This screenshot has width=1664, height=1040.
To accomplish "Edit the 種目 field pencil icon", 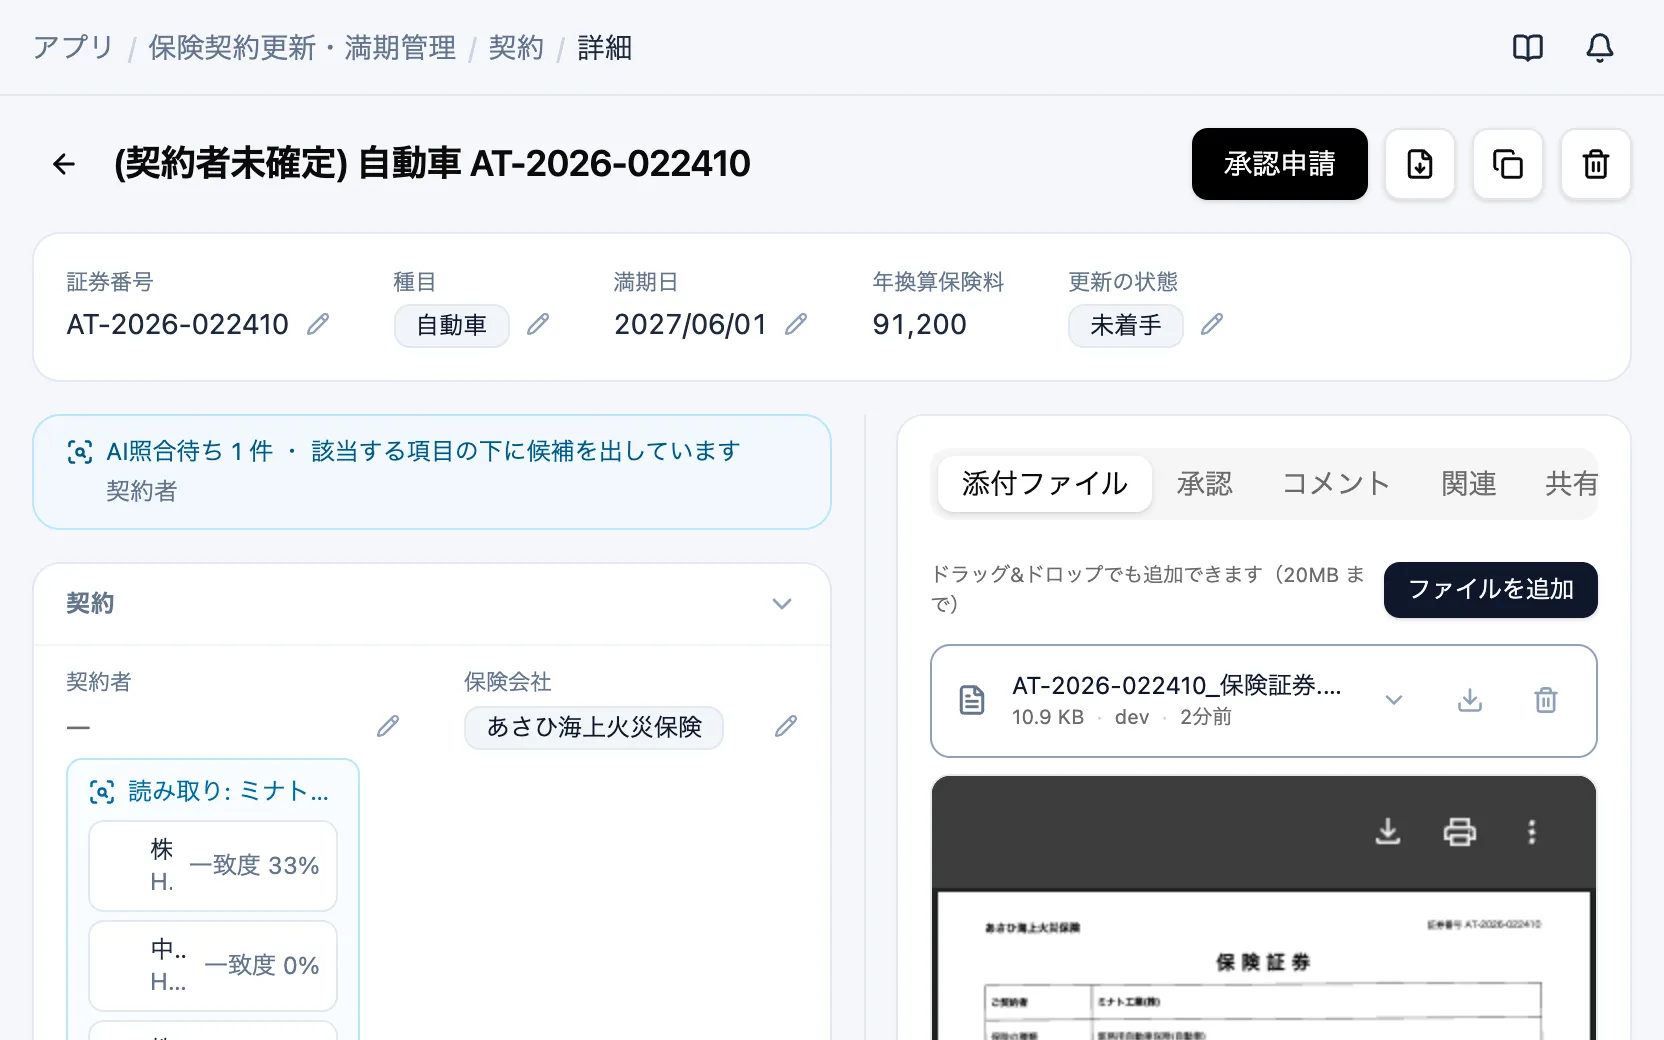I will (538, 324).
